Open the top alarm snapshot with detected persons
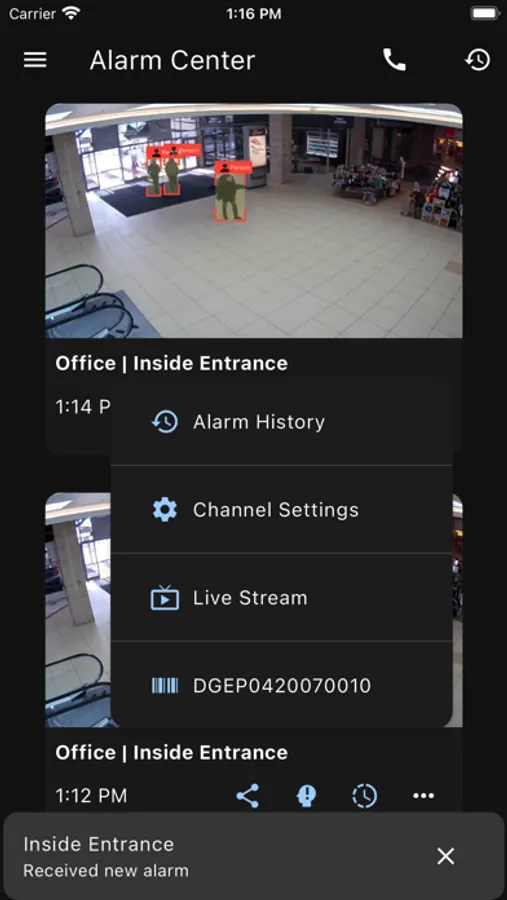This screenshot has width=507, height=900. [x=254, y=220]
